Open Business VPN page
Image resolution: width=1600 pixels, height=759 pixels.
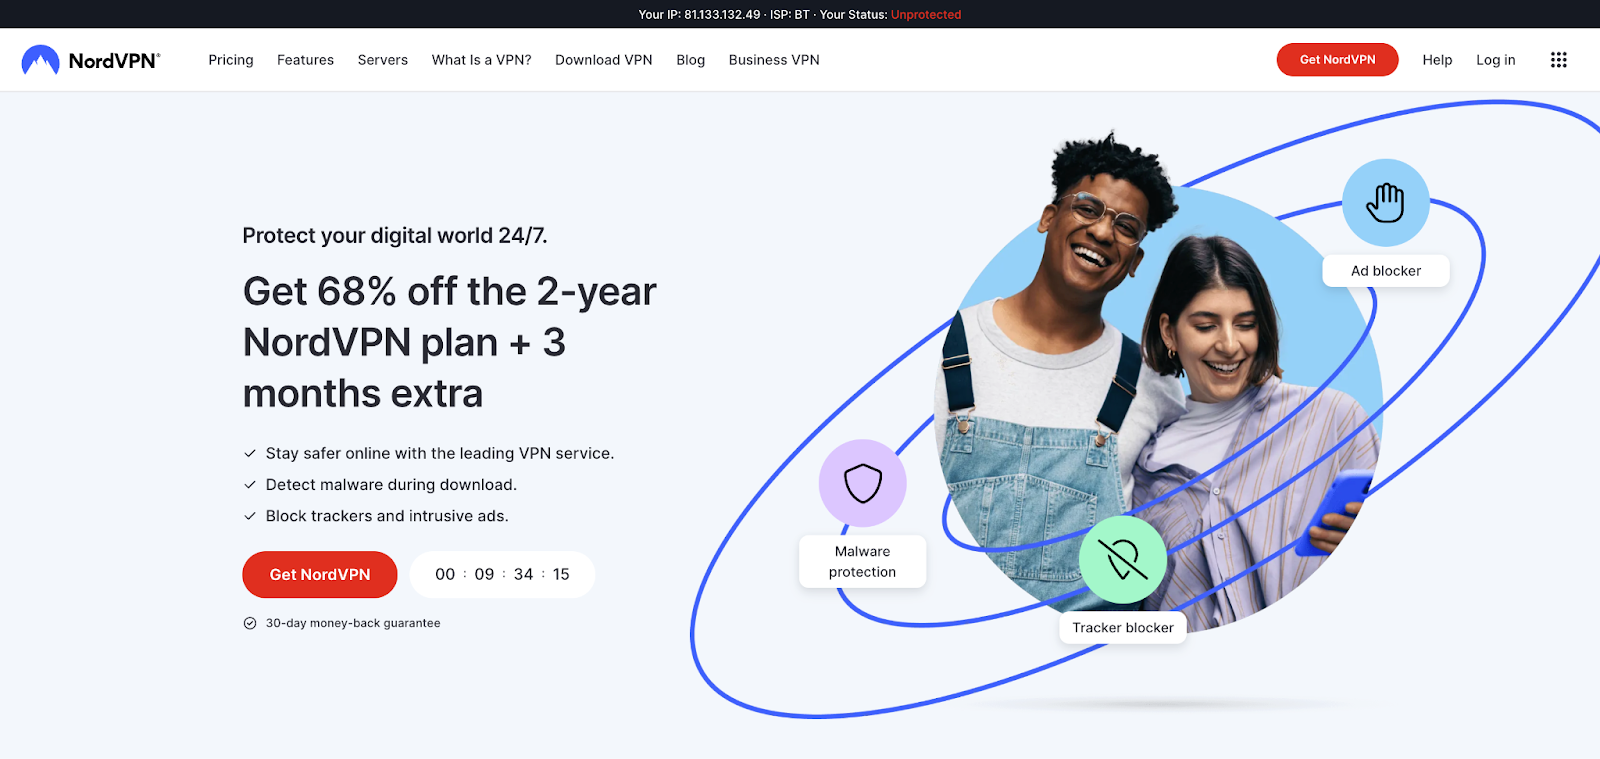click(x=774, y=60)
